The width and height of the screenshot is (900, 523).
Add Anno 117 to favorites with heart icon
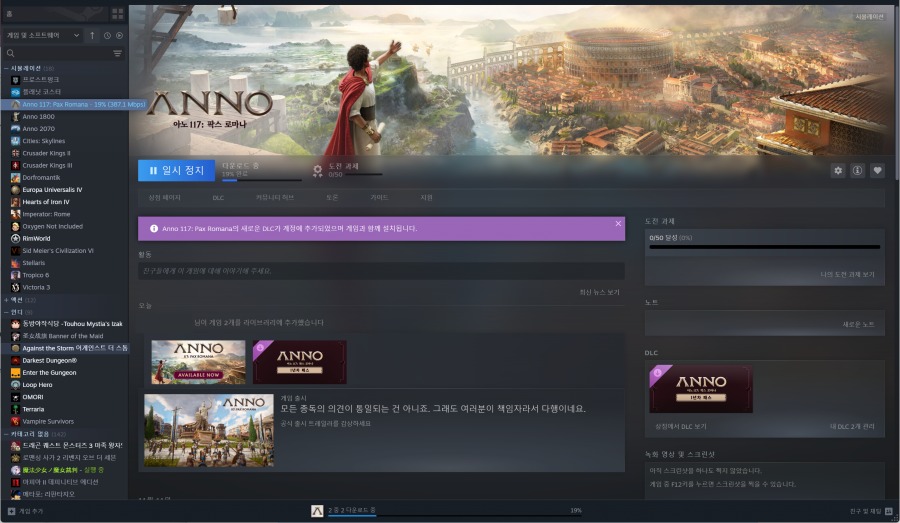point(878,171)
